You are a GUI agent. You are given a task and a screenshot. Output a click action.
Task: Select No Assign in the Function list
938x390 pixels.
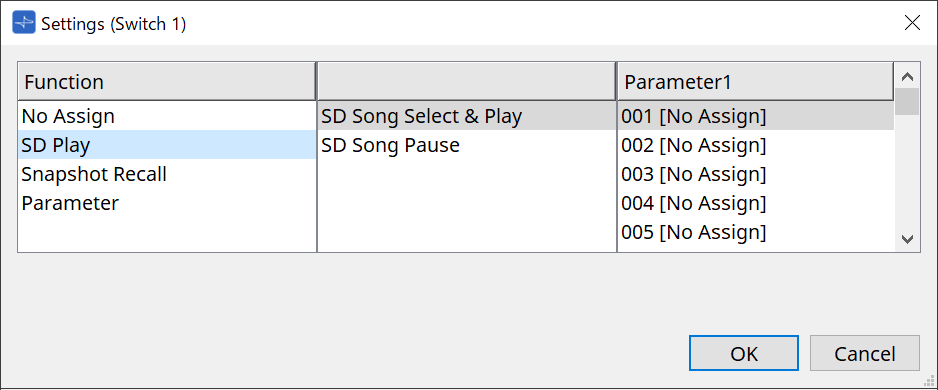click(x=167, y=116)
